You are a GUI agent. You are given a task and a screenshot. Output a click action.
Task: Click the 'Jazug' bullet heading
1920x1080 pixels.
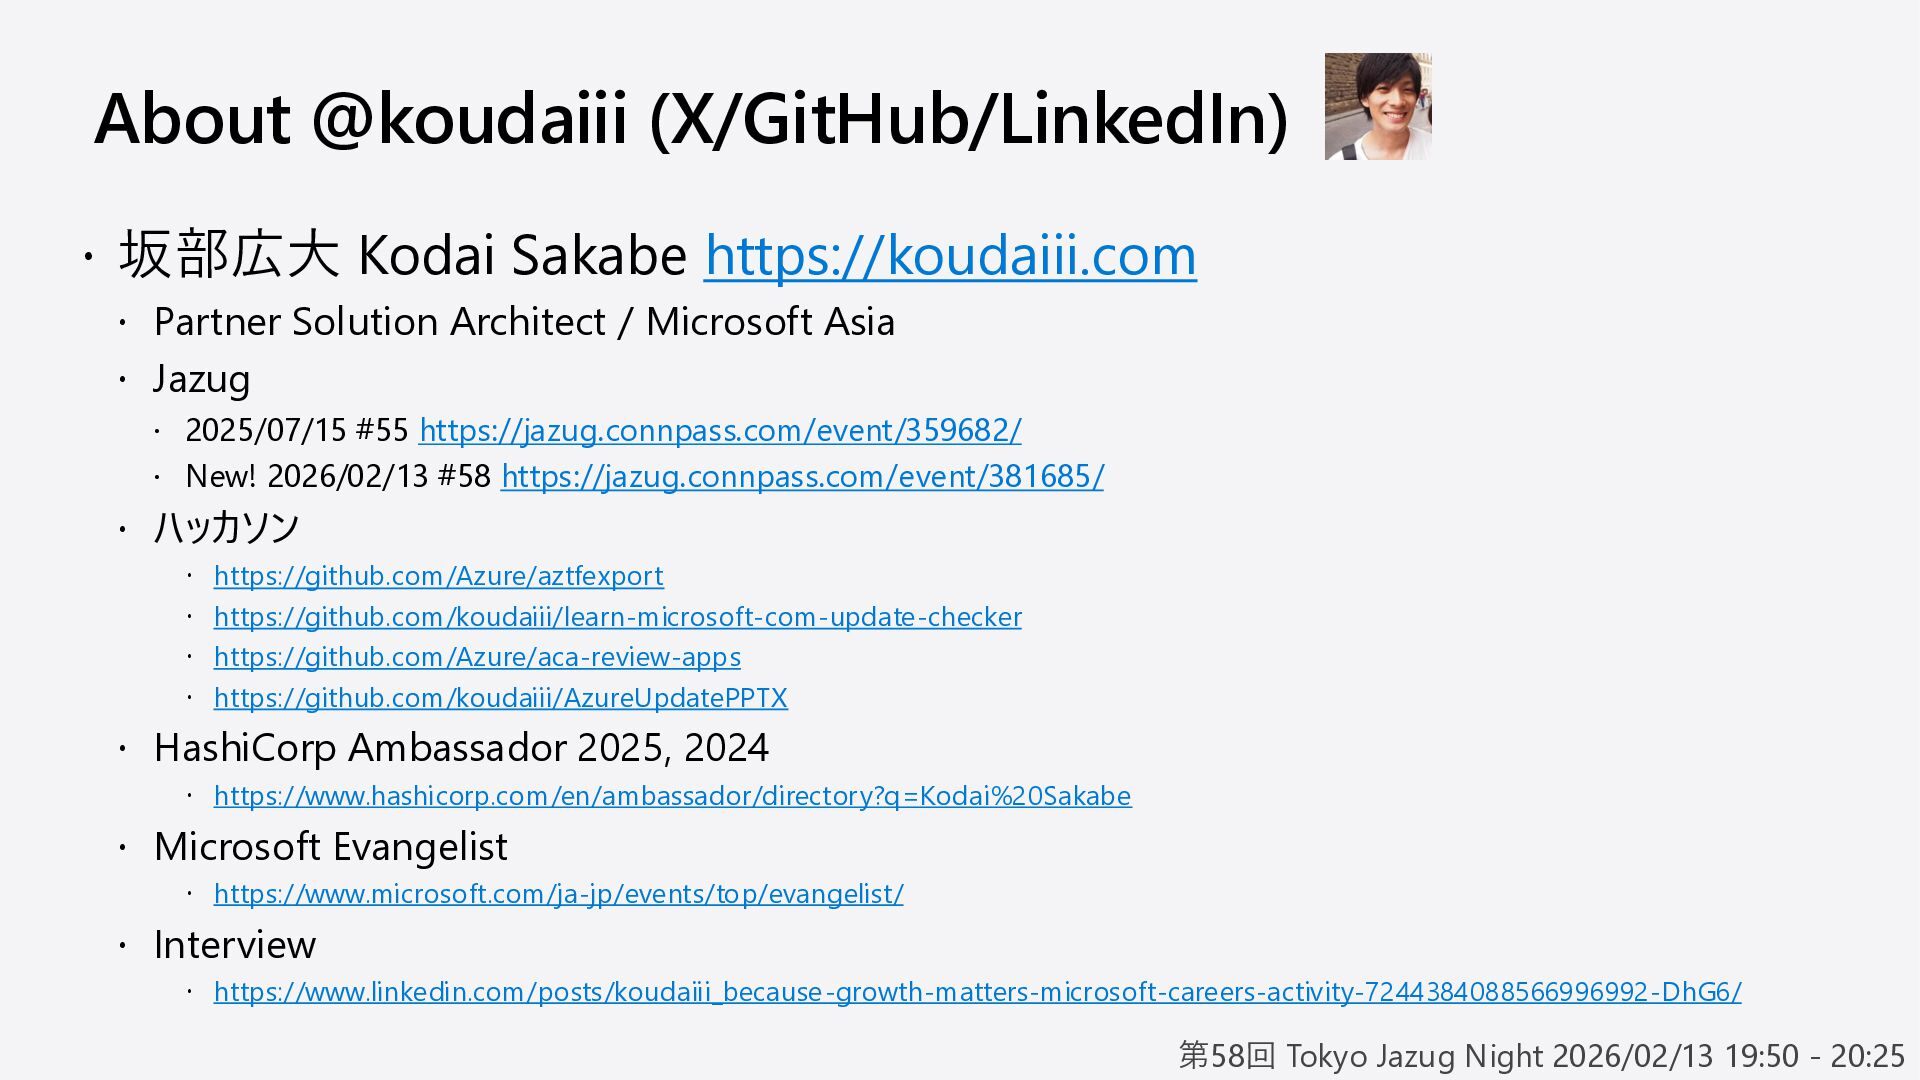201,379
